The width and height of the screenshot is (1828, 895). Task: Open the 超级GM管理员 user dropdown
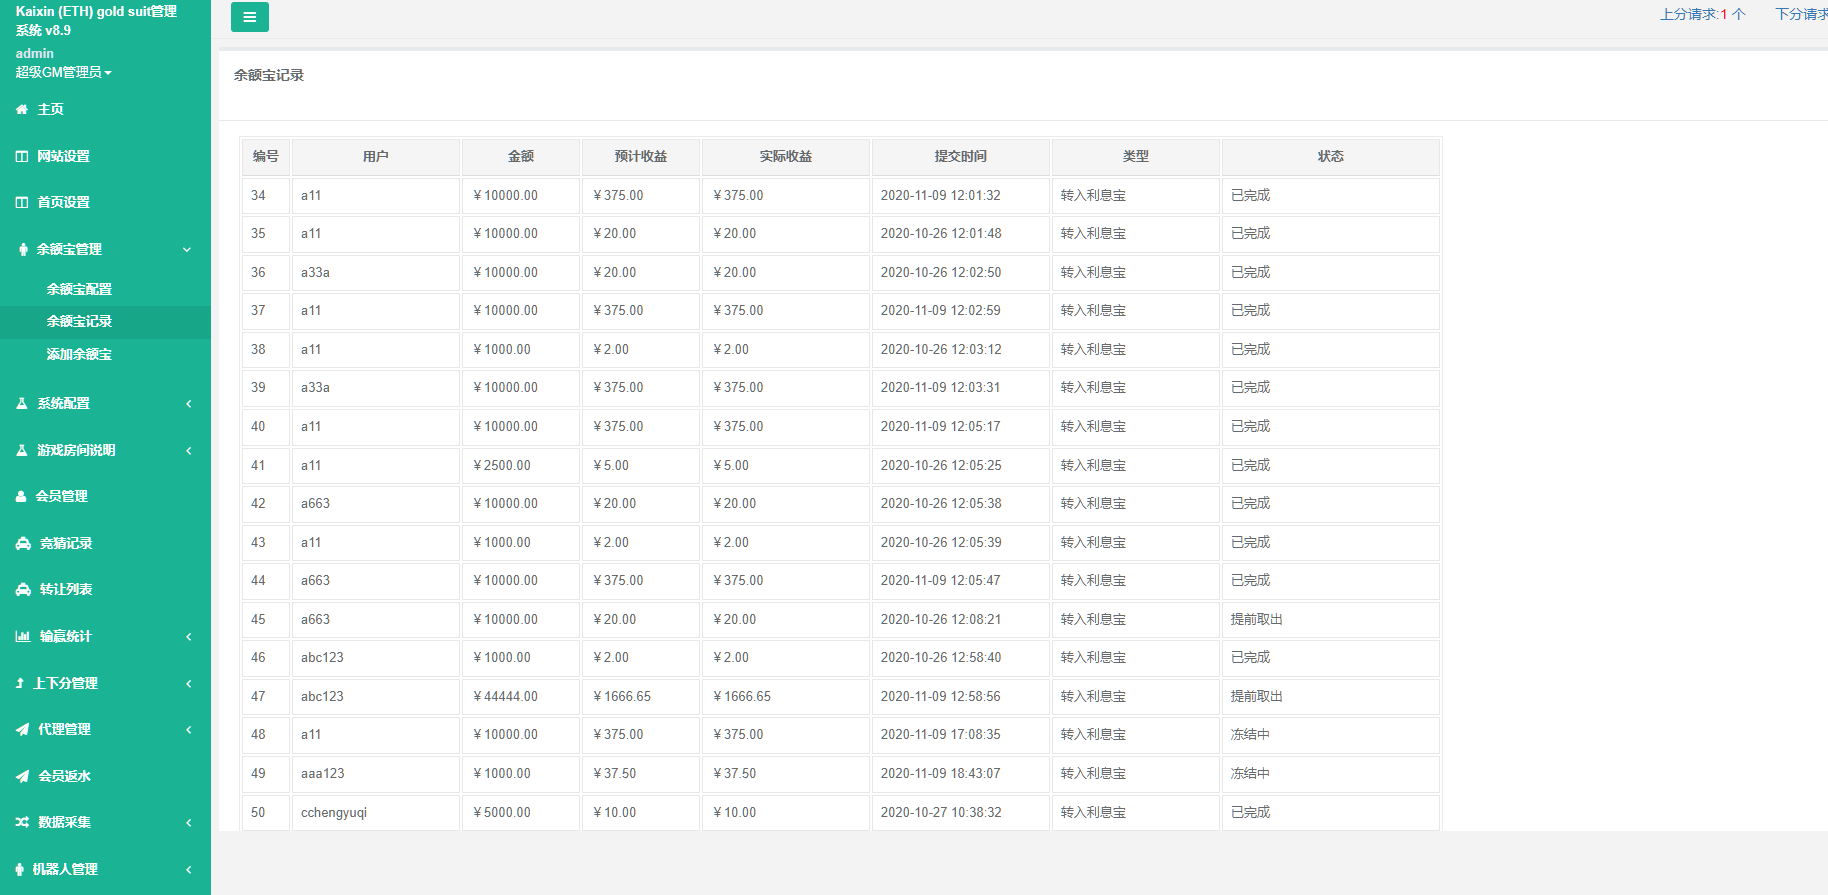point(63,72)
